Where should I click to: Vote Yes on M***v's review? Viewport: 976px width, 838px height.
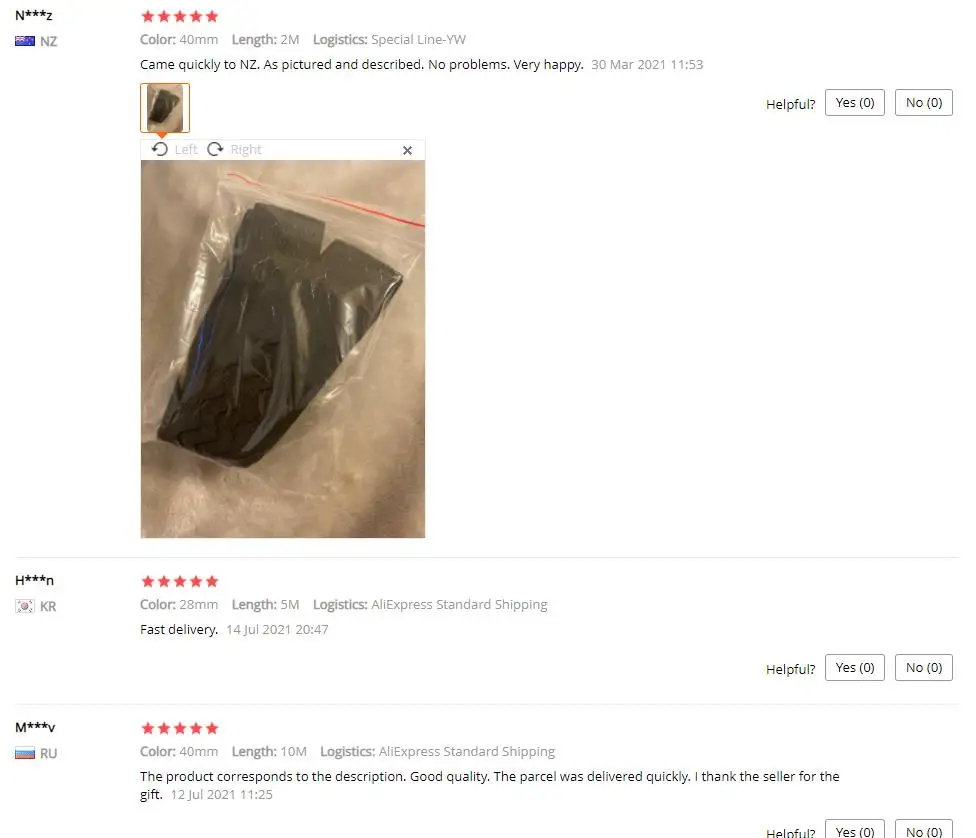click(x=855, y=829)
